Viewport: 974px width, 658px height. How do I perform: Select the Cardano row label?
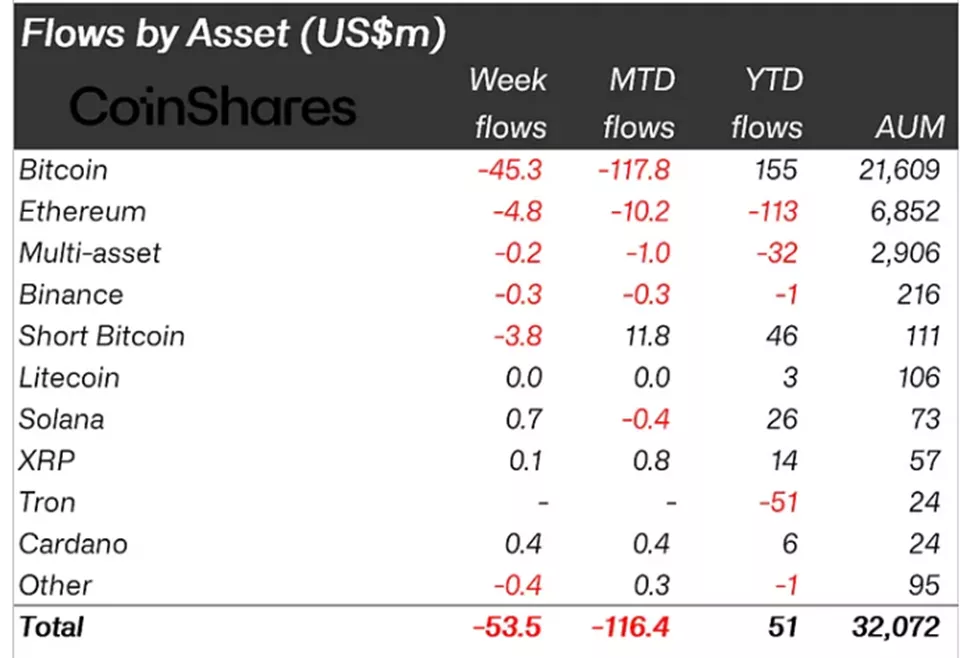[73, 544]
